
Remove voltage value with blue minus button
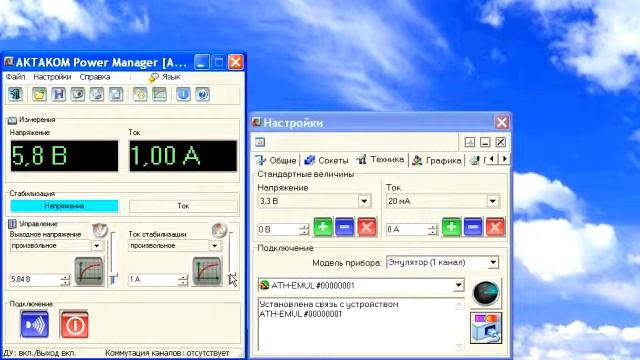tap(344, 227)
